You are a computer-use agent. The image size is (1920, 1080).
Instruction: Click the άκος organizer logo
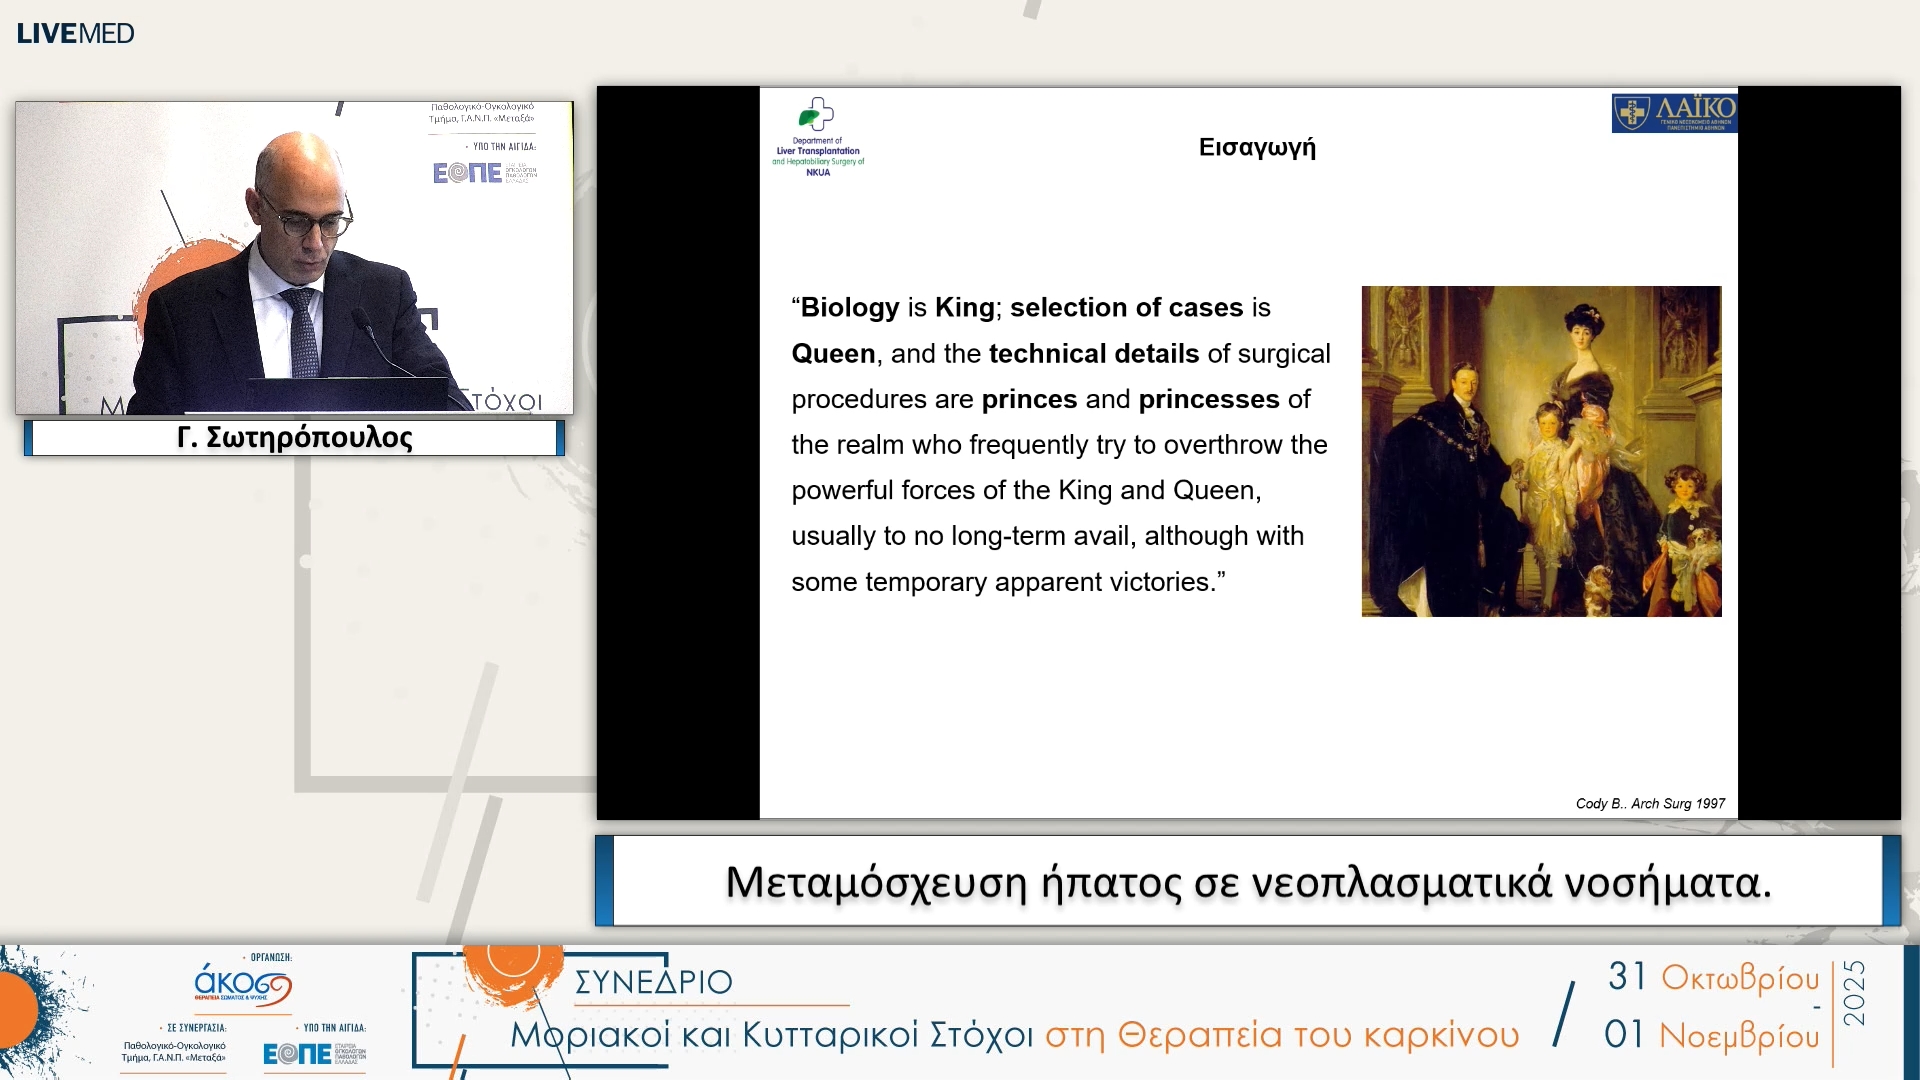[x=243, y=984]
